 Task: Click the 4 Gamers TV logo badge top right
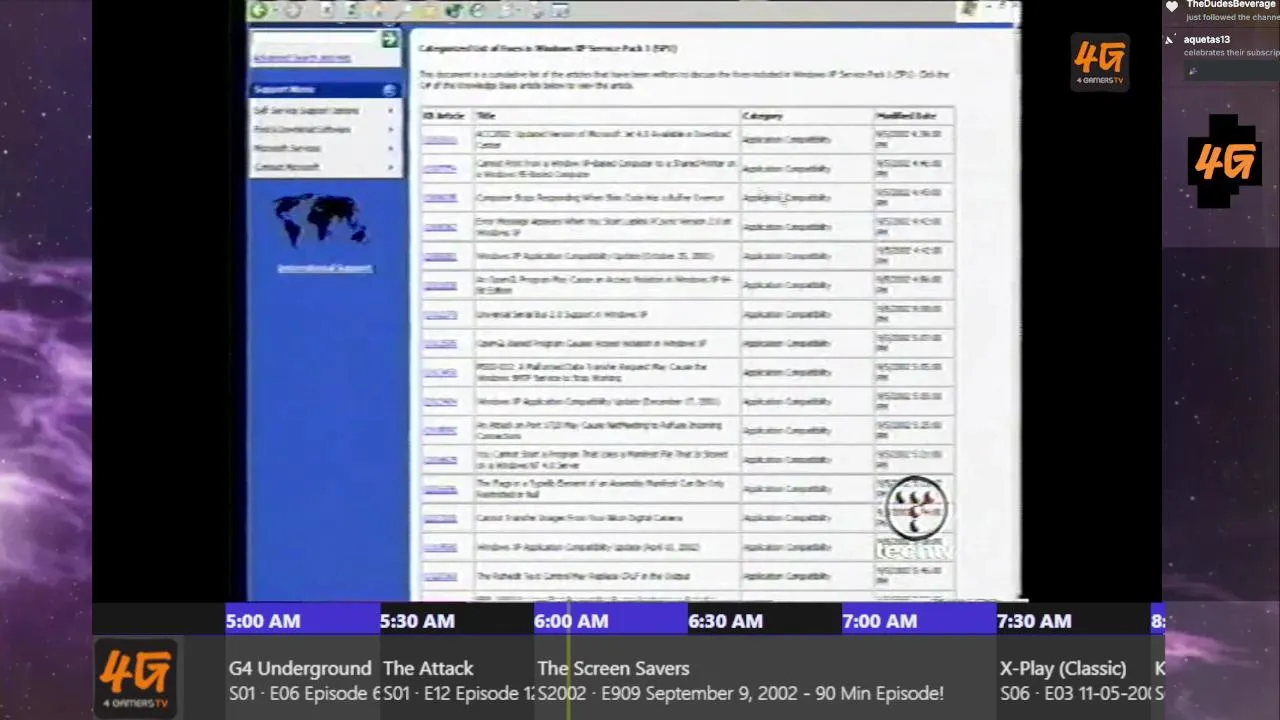point(1100,62)
